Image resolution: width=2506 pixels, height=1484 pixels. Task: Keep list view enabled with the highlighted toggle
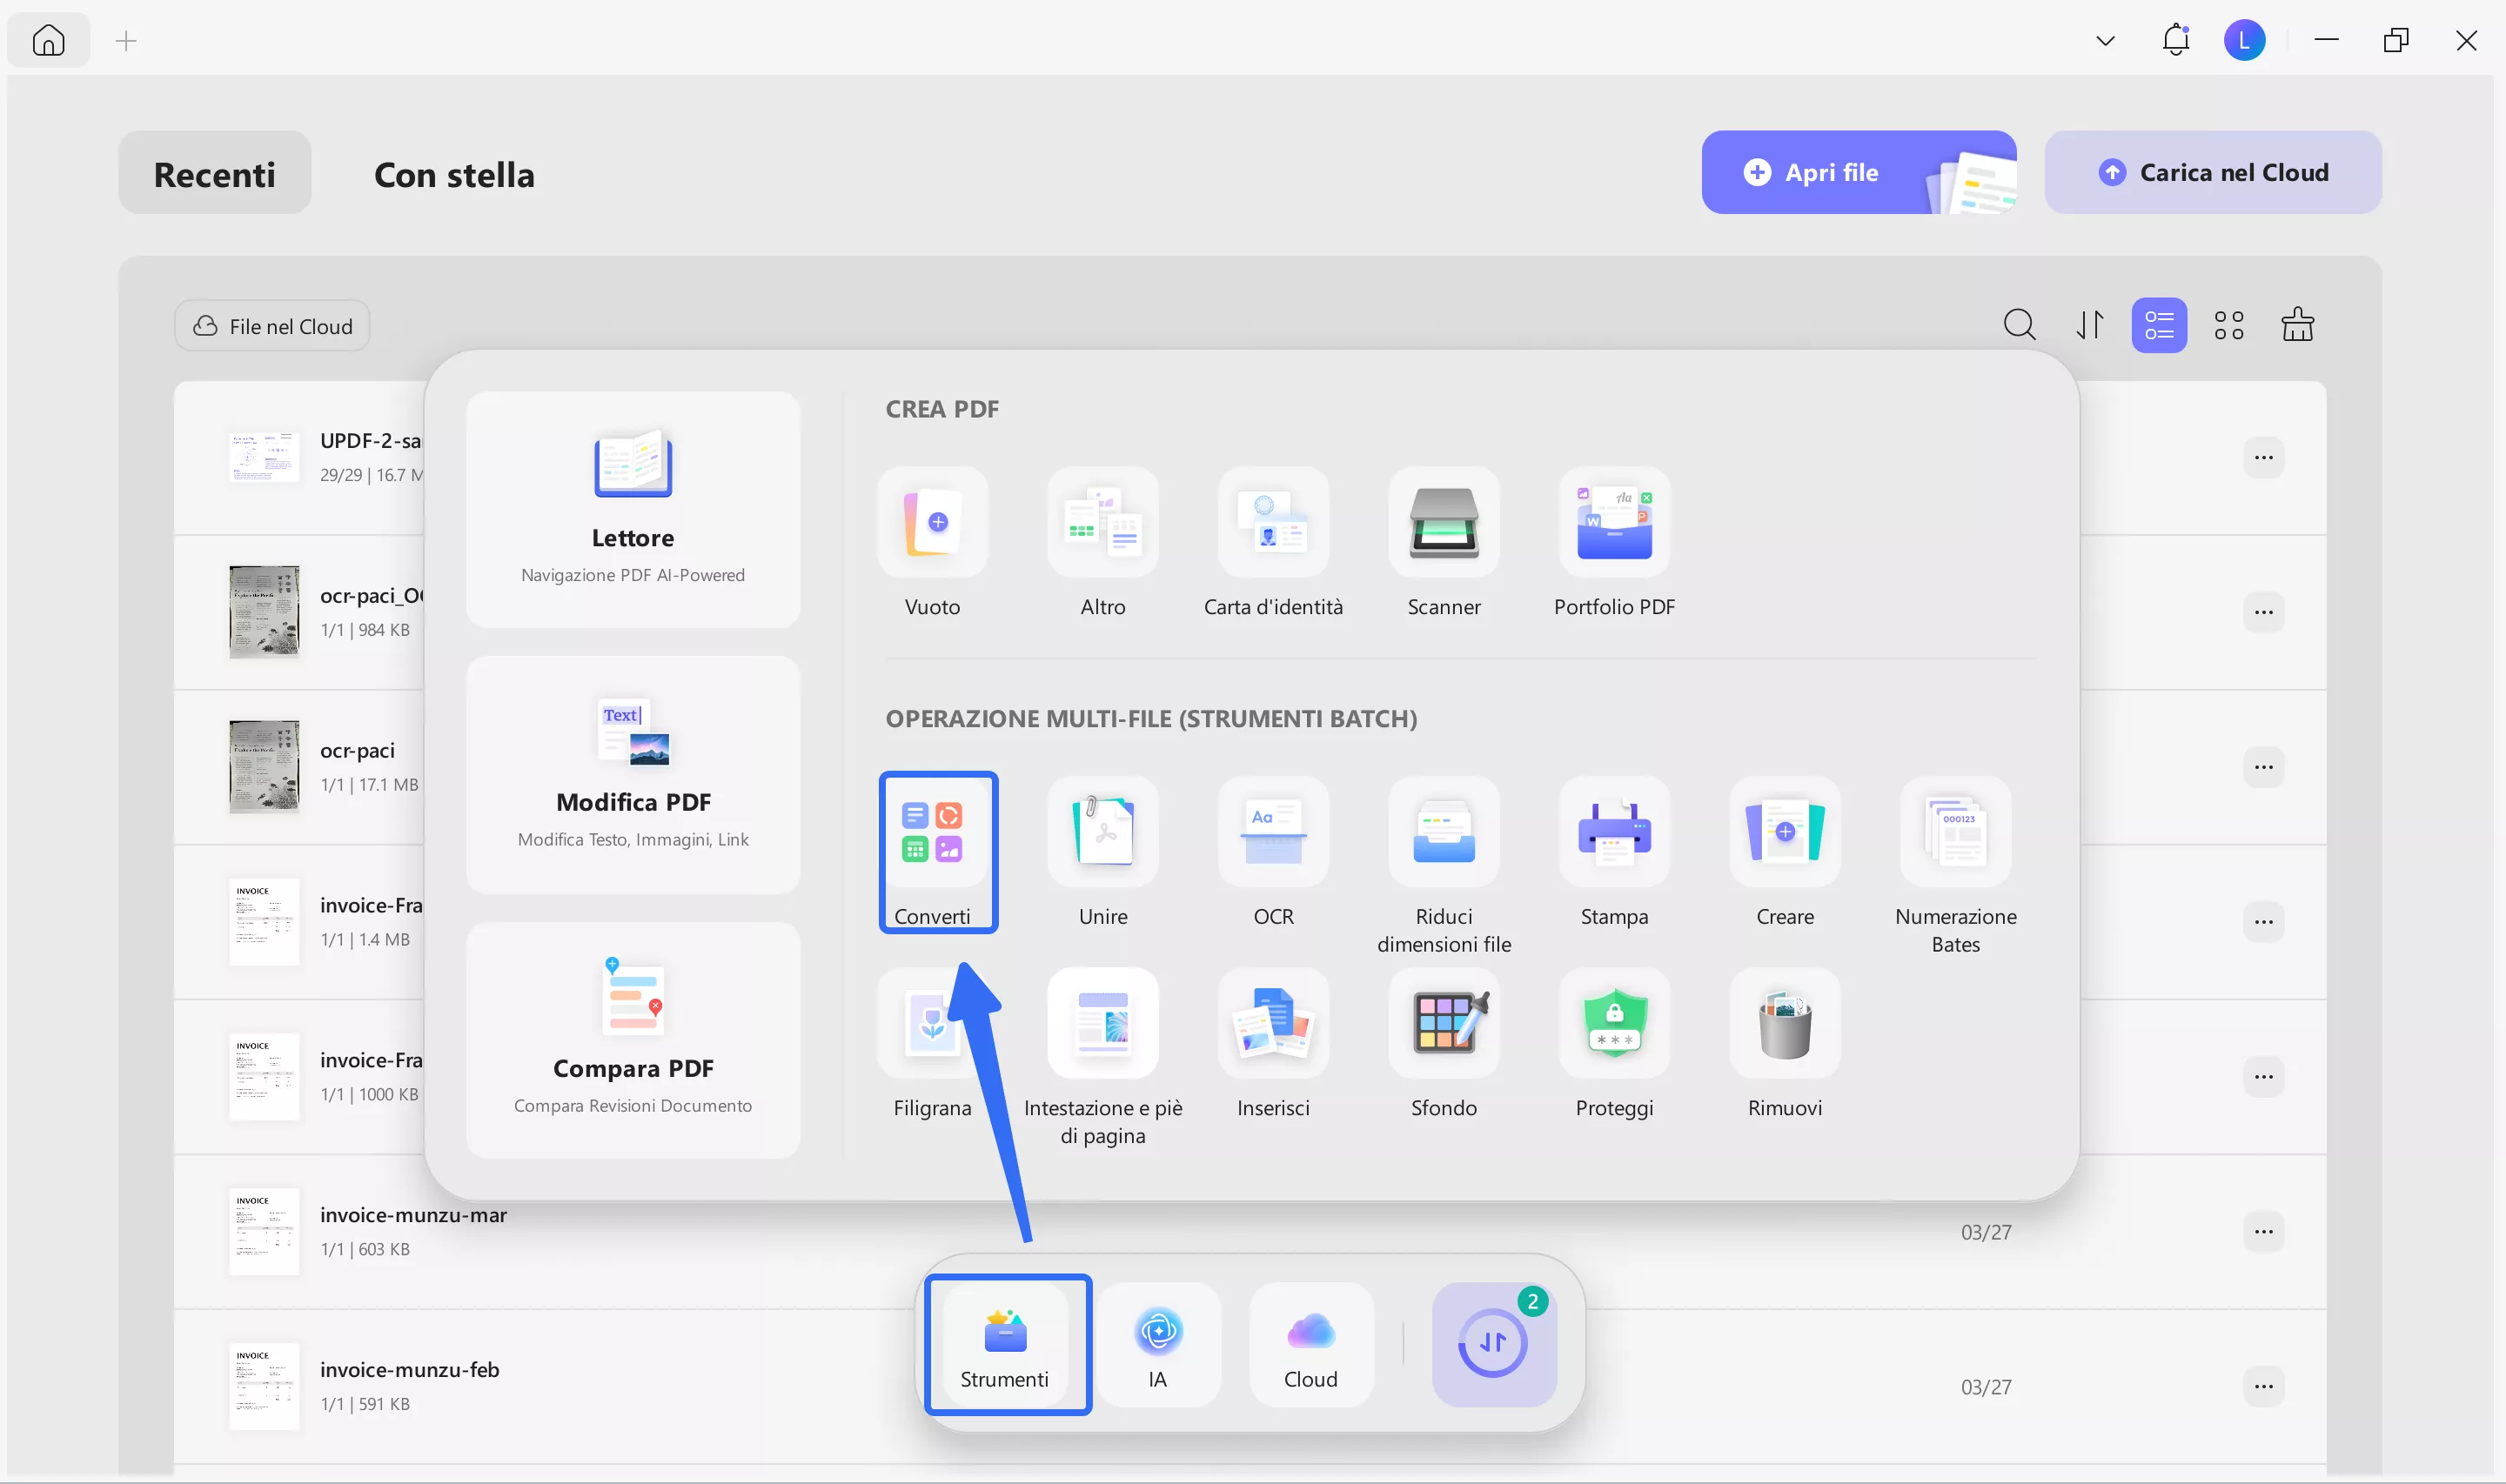click(x=2160, y=325)
